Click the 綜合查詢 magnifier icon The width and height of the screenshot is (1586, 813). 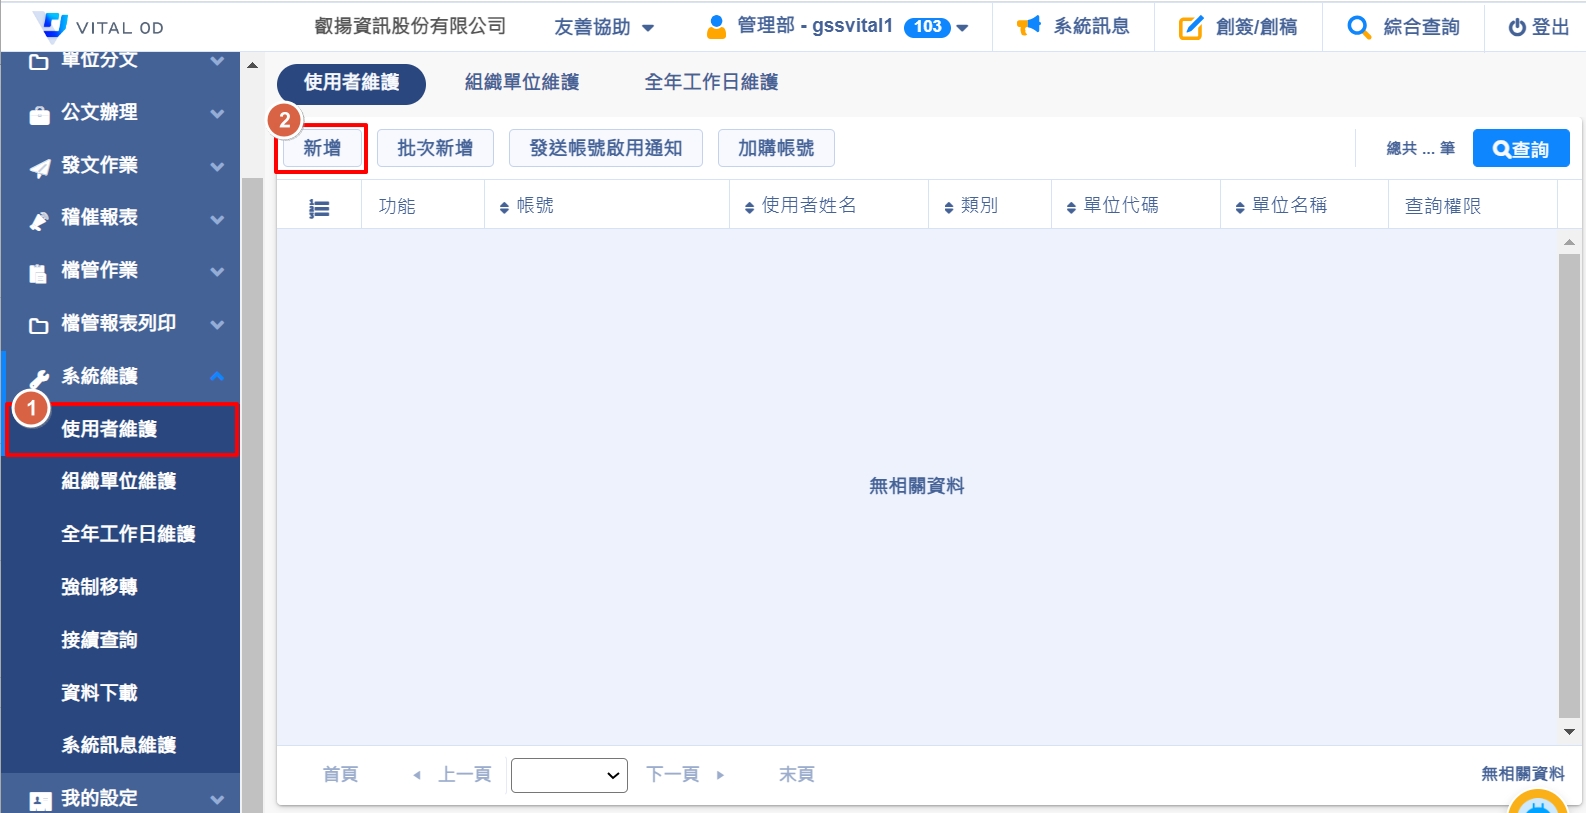click(x=1358, y=27)
